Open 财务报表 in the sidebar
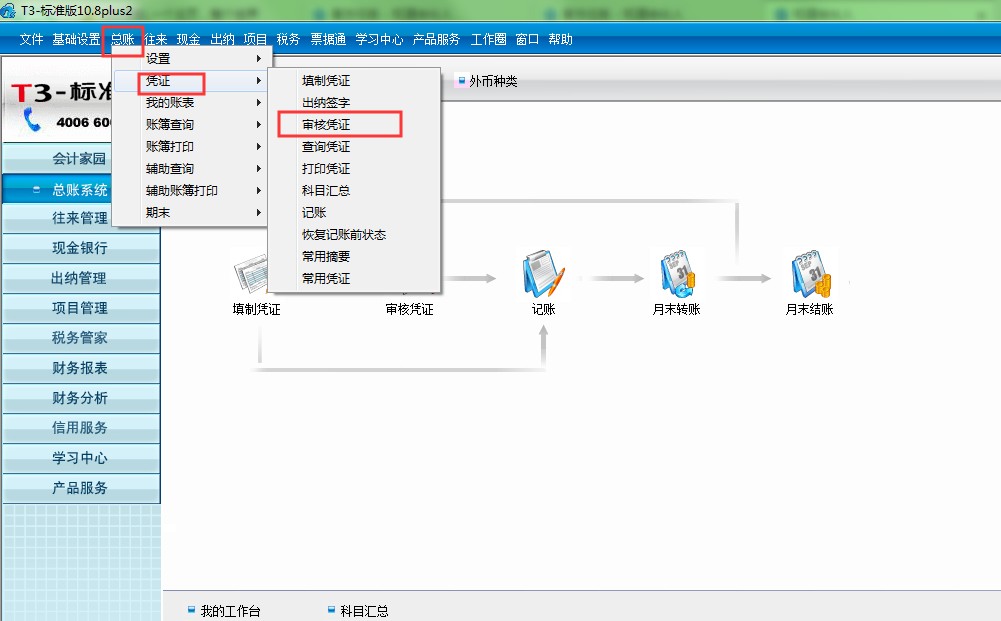1001x621 pixels. pyautogui.click(x=80, y=368)
